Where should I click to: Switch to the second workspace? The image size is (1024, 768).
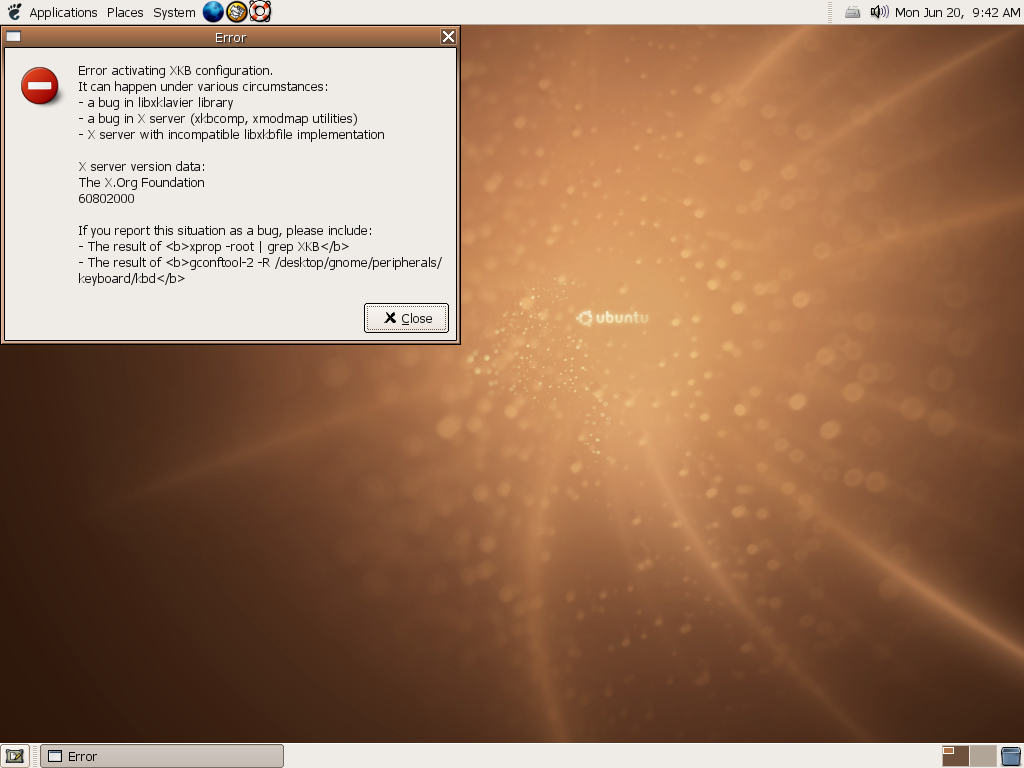pos(983,756)
